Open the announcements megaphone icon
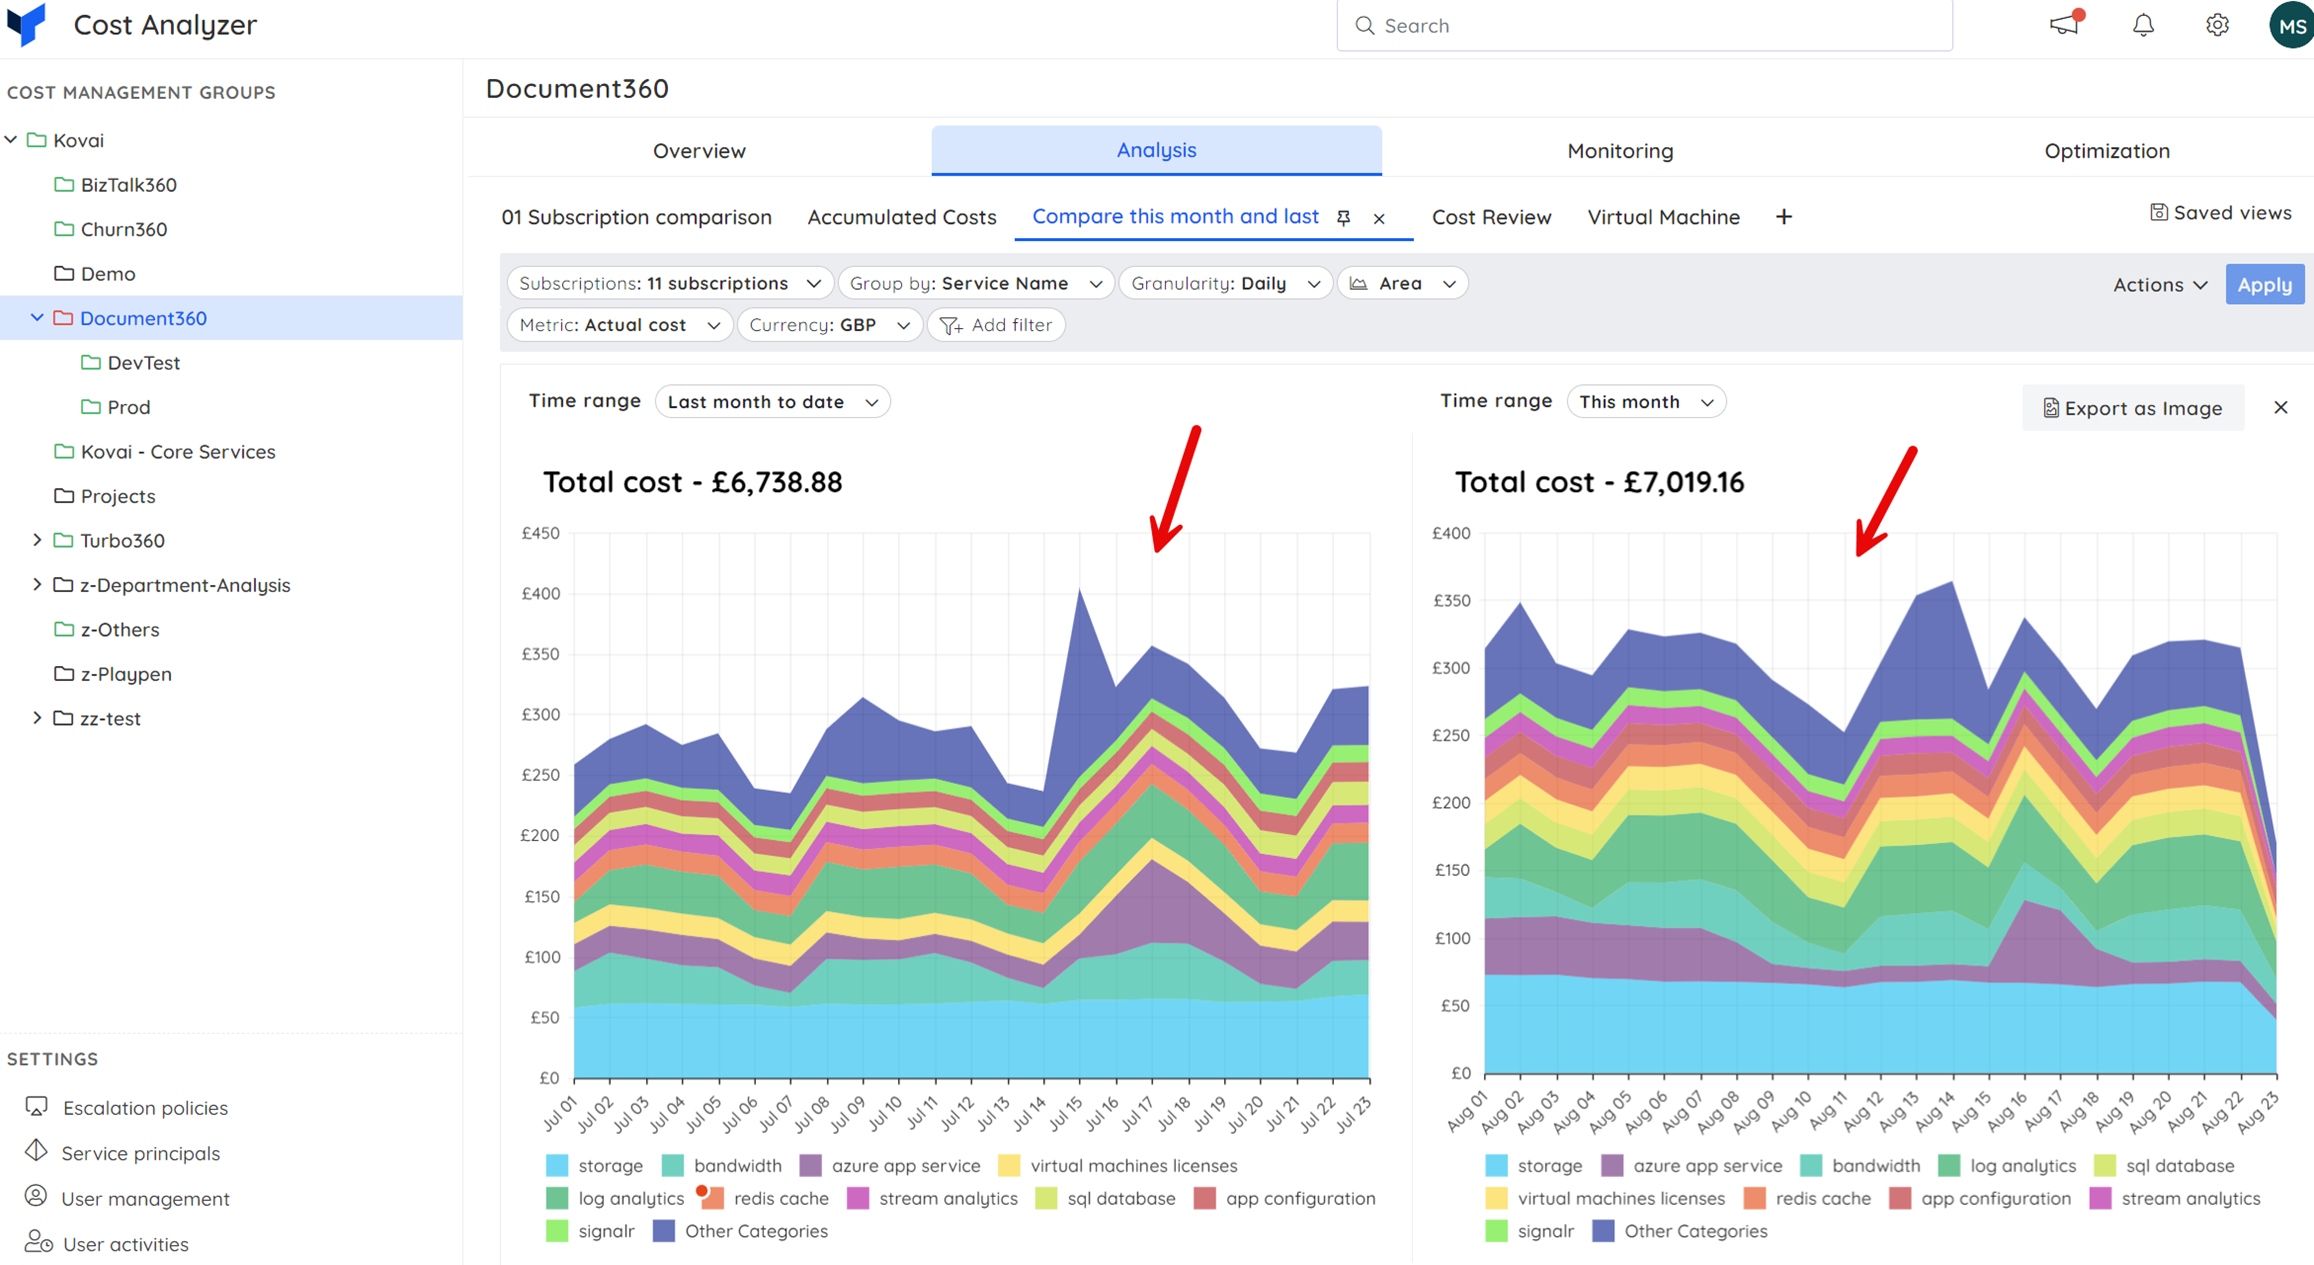 [x=2065, y=24]
